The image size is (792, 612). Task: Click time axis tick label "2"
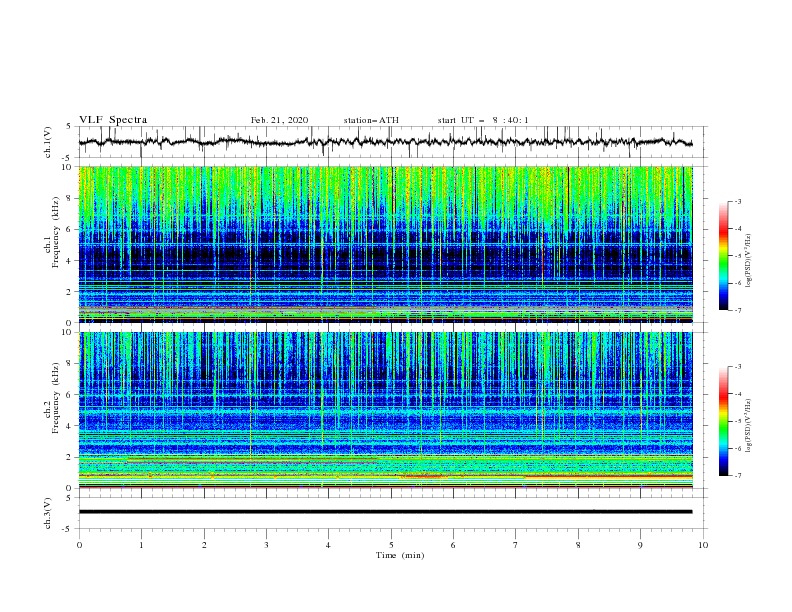pos(204,545)
